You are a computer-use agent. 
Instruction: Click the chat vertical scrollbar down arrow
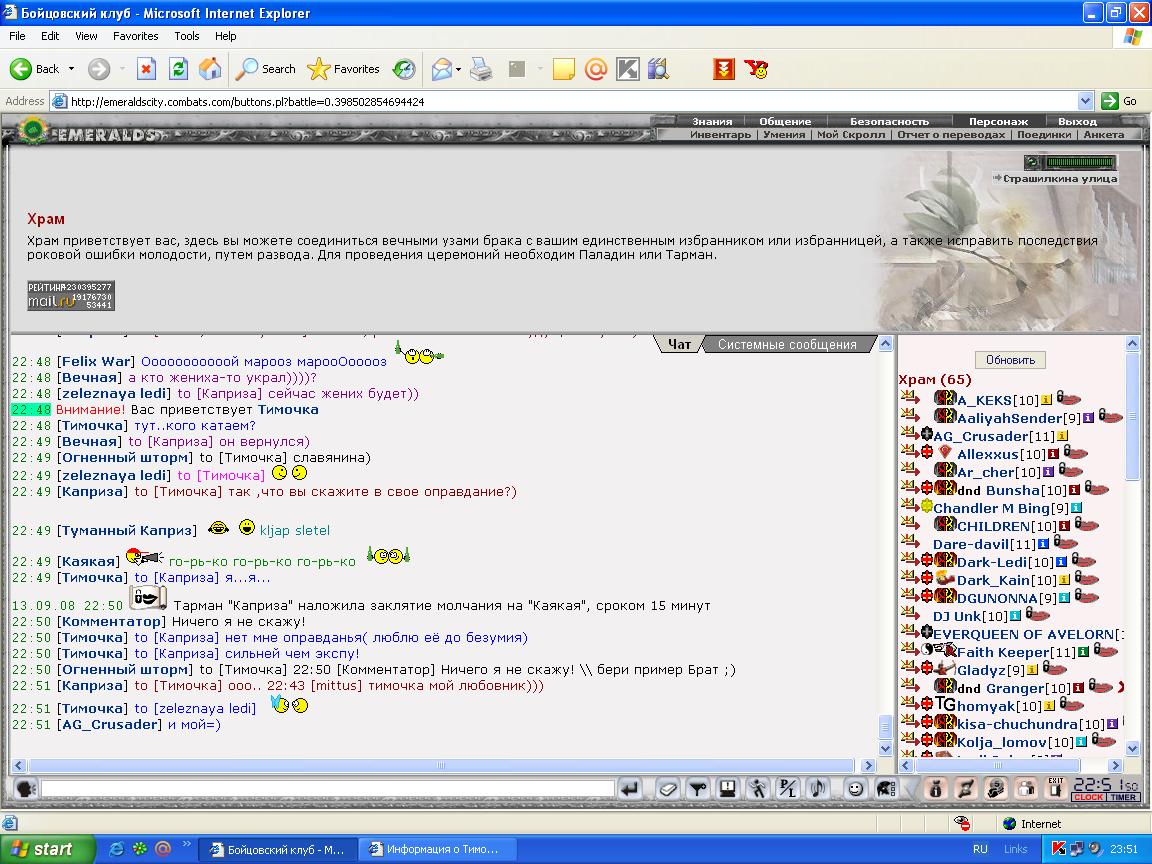pyautogui.click(x=885, y=749)
